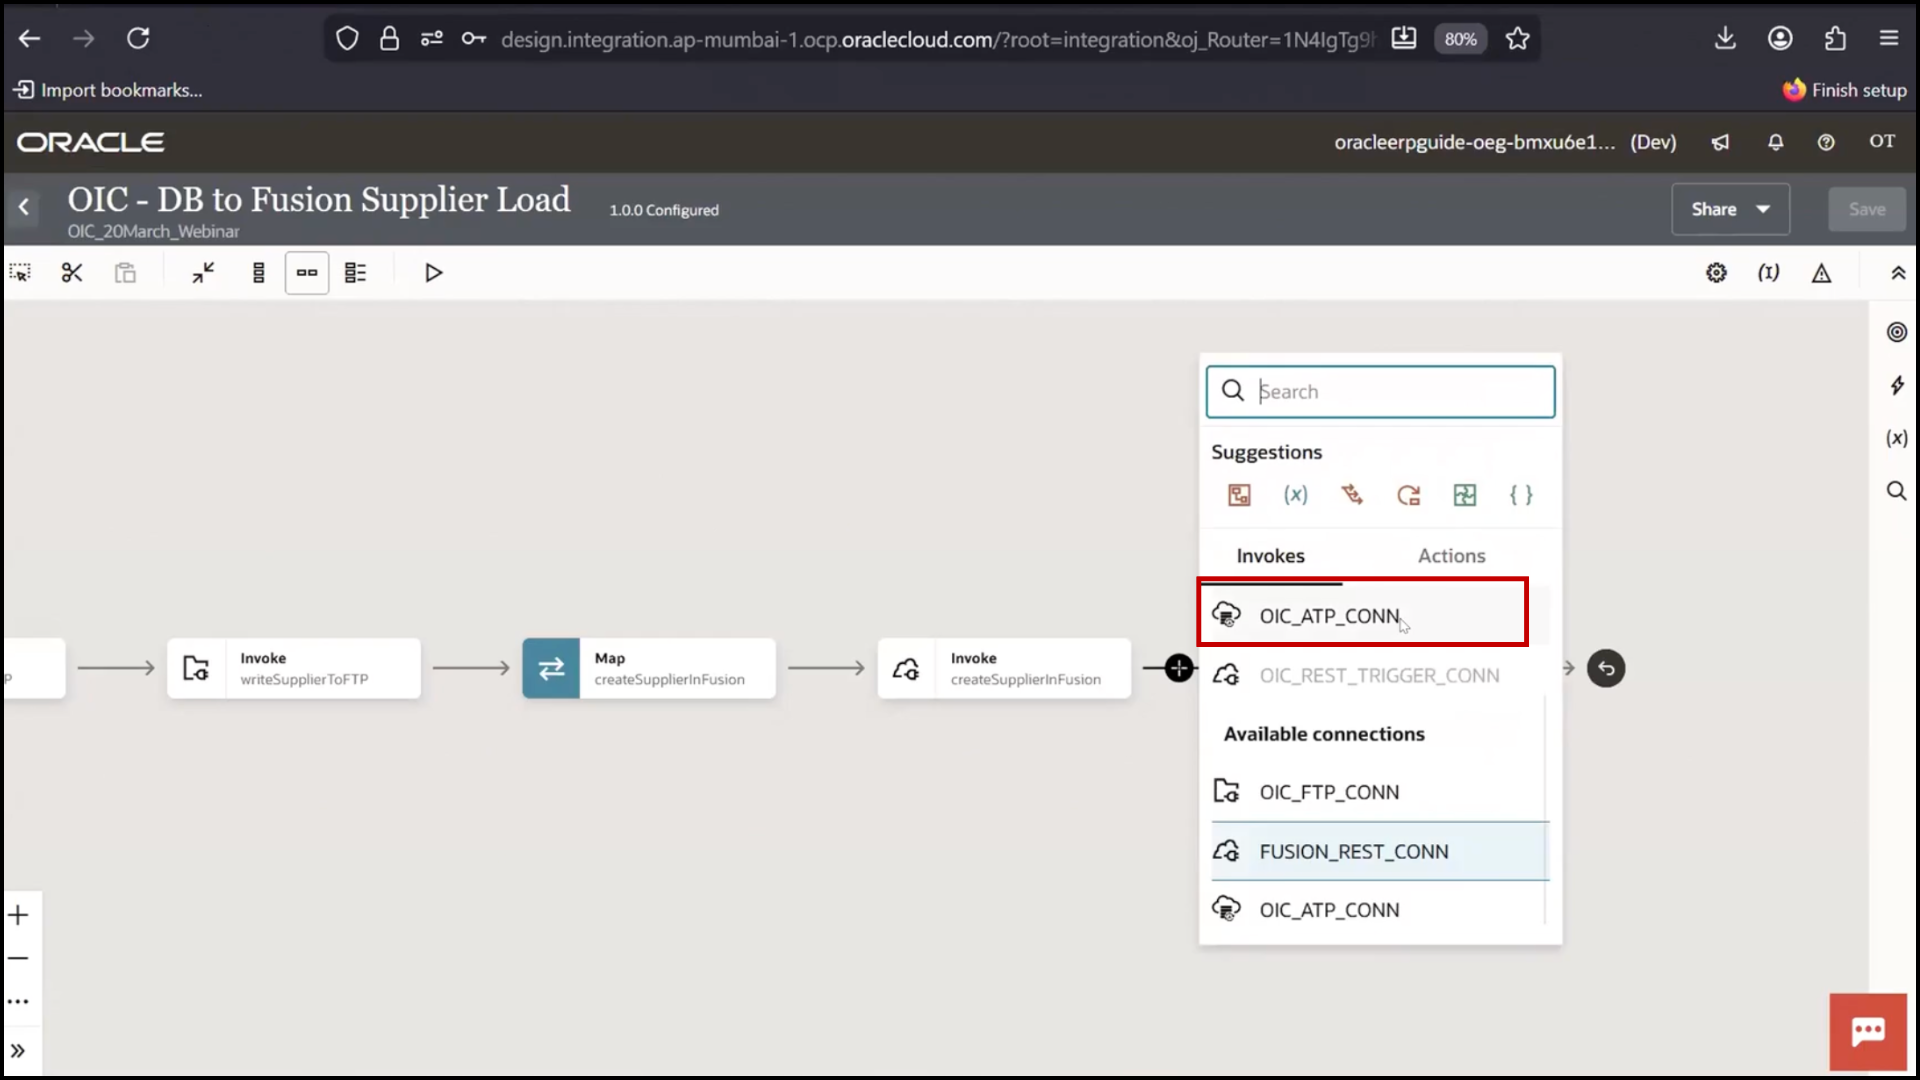The image size is (1920, 1080).
Task: Open the OT user profile menu
Action: (x=1882, y=141)
